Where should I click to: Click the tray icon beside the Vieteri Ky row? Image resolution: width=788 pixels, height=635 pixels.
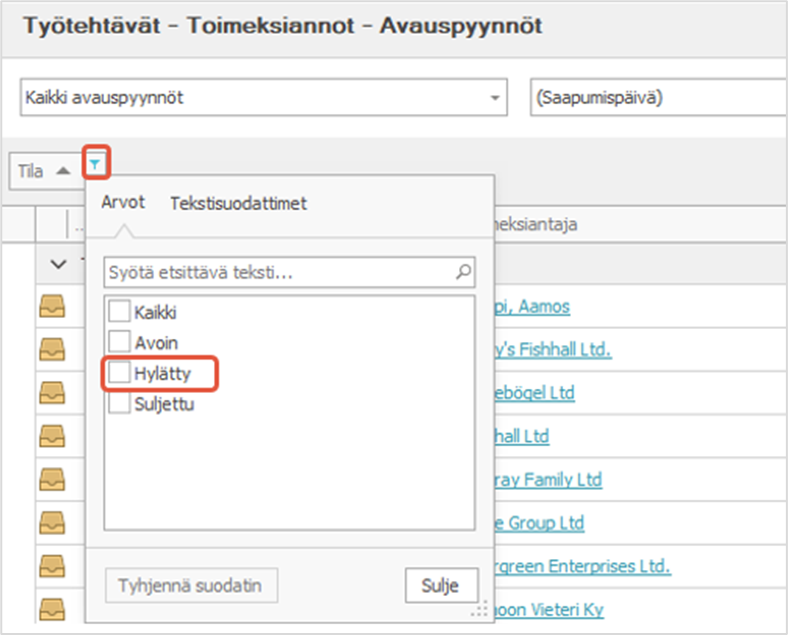tap(51, 609)
